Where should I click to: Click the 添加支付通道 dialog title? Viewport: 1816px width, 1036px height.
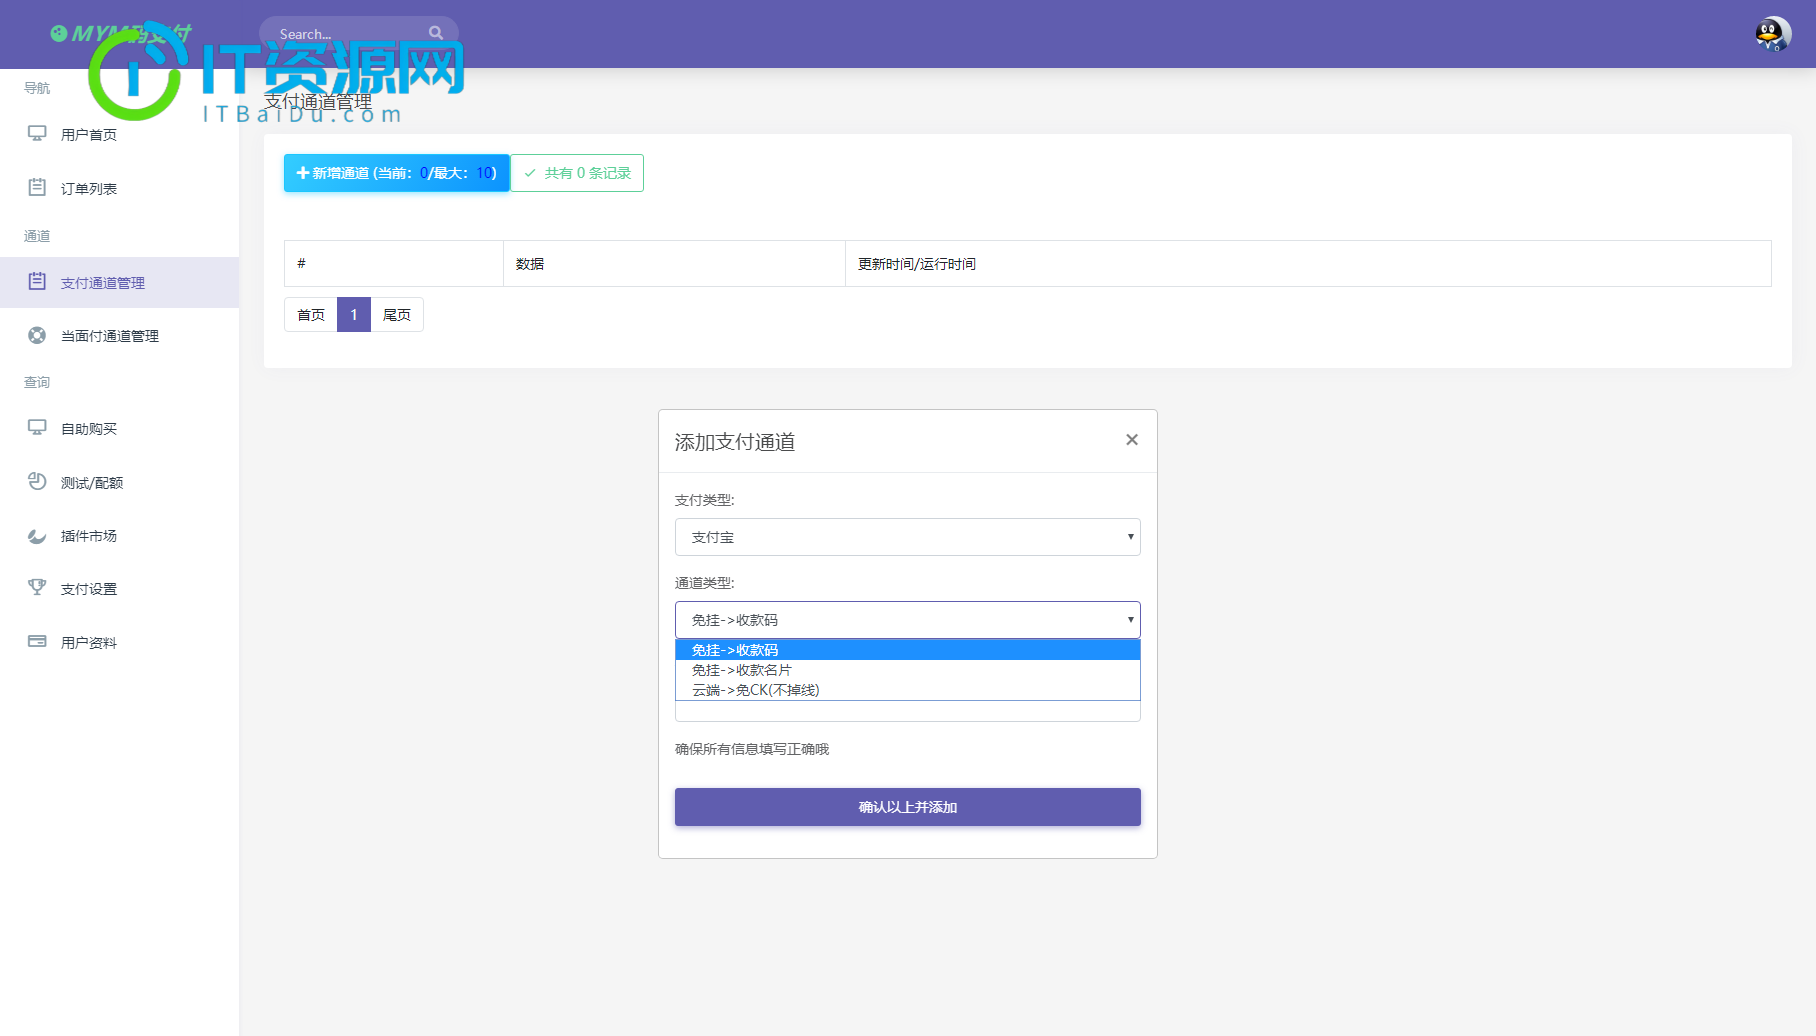735,442
